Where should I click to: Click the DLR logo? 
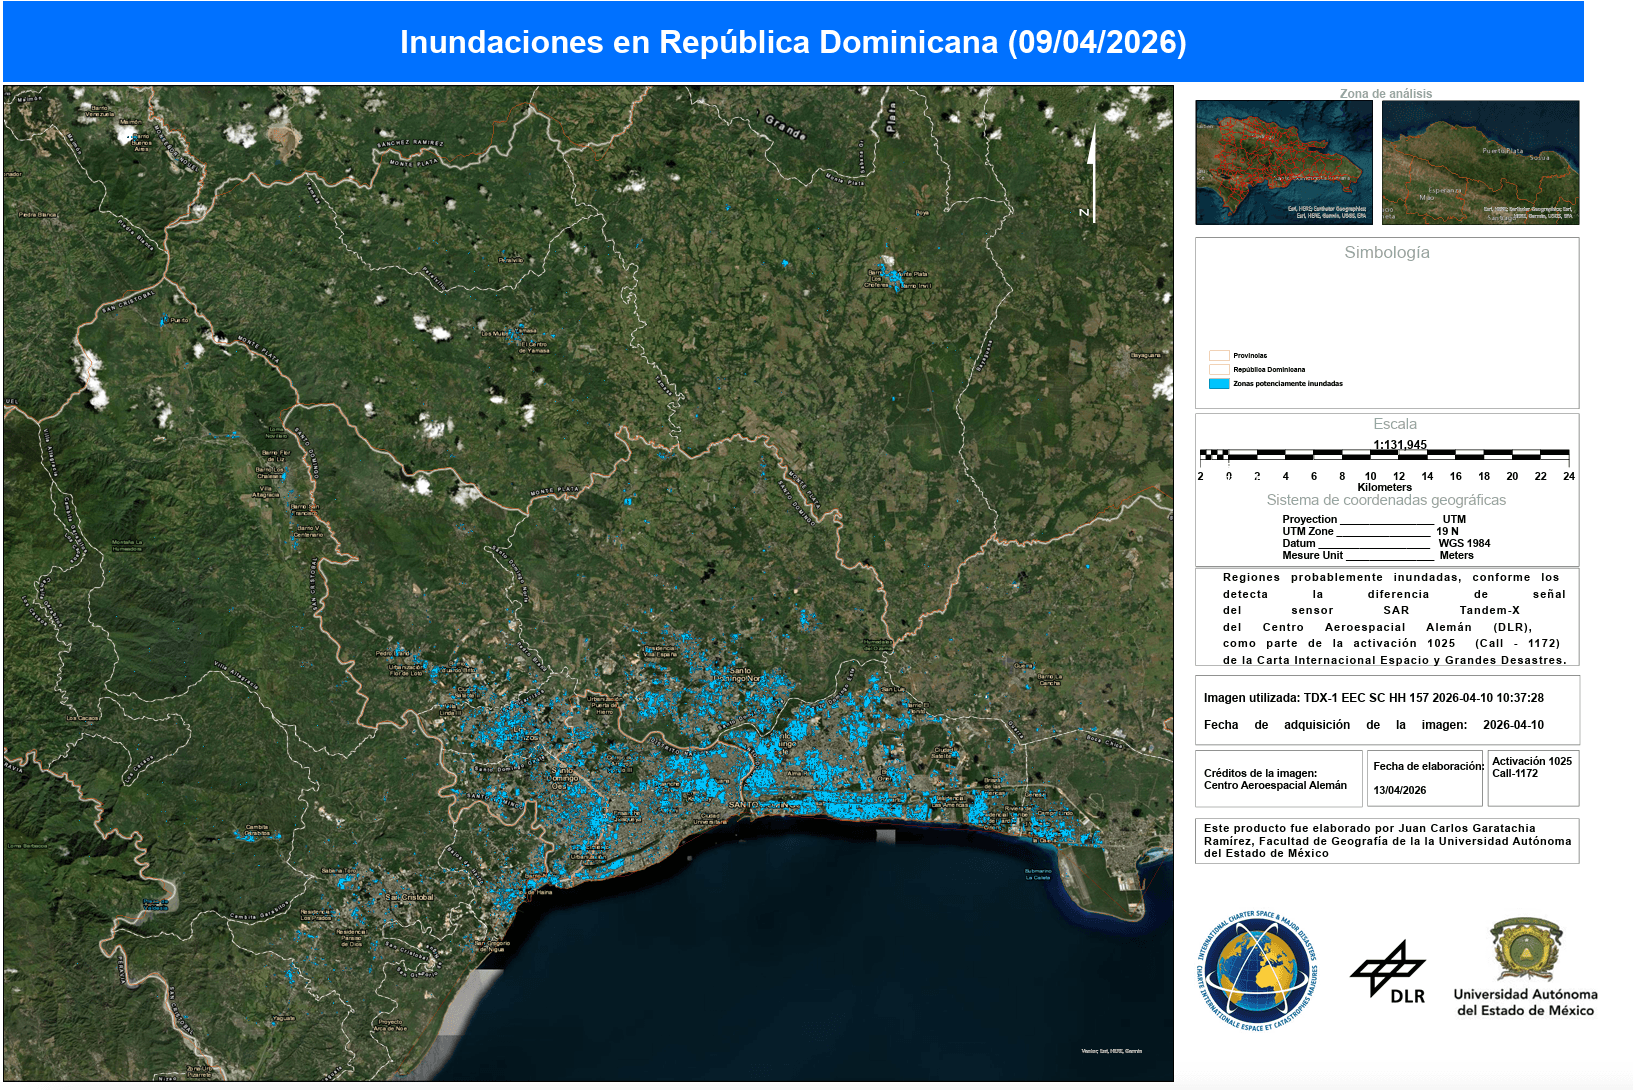[x=1389, y=972]
